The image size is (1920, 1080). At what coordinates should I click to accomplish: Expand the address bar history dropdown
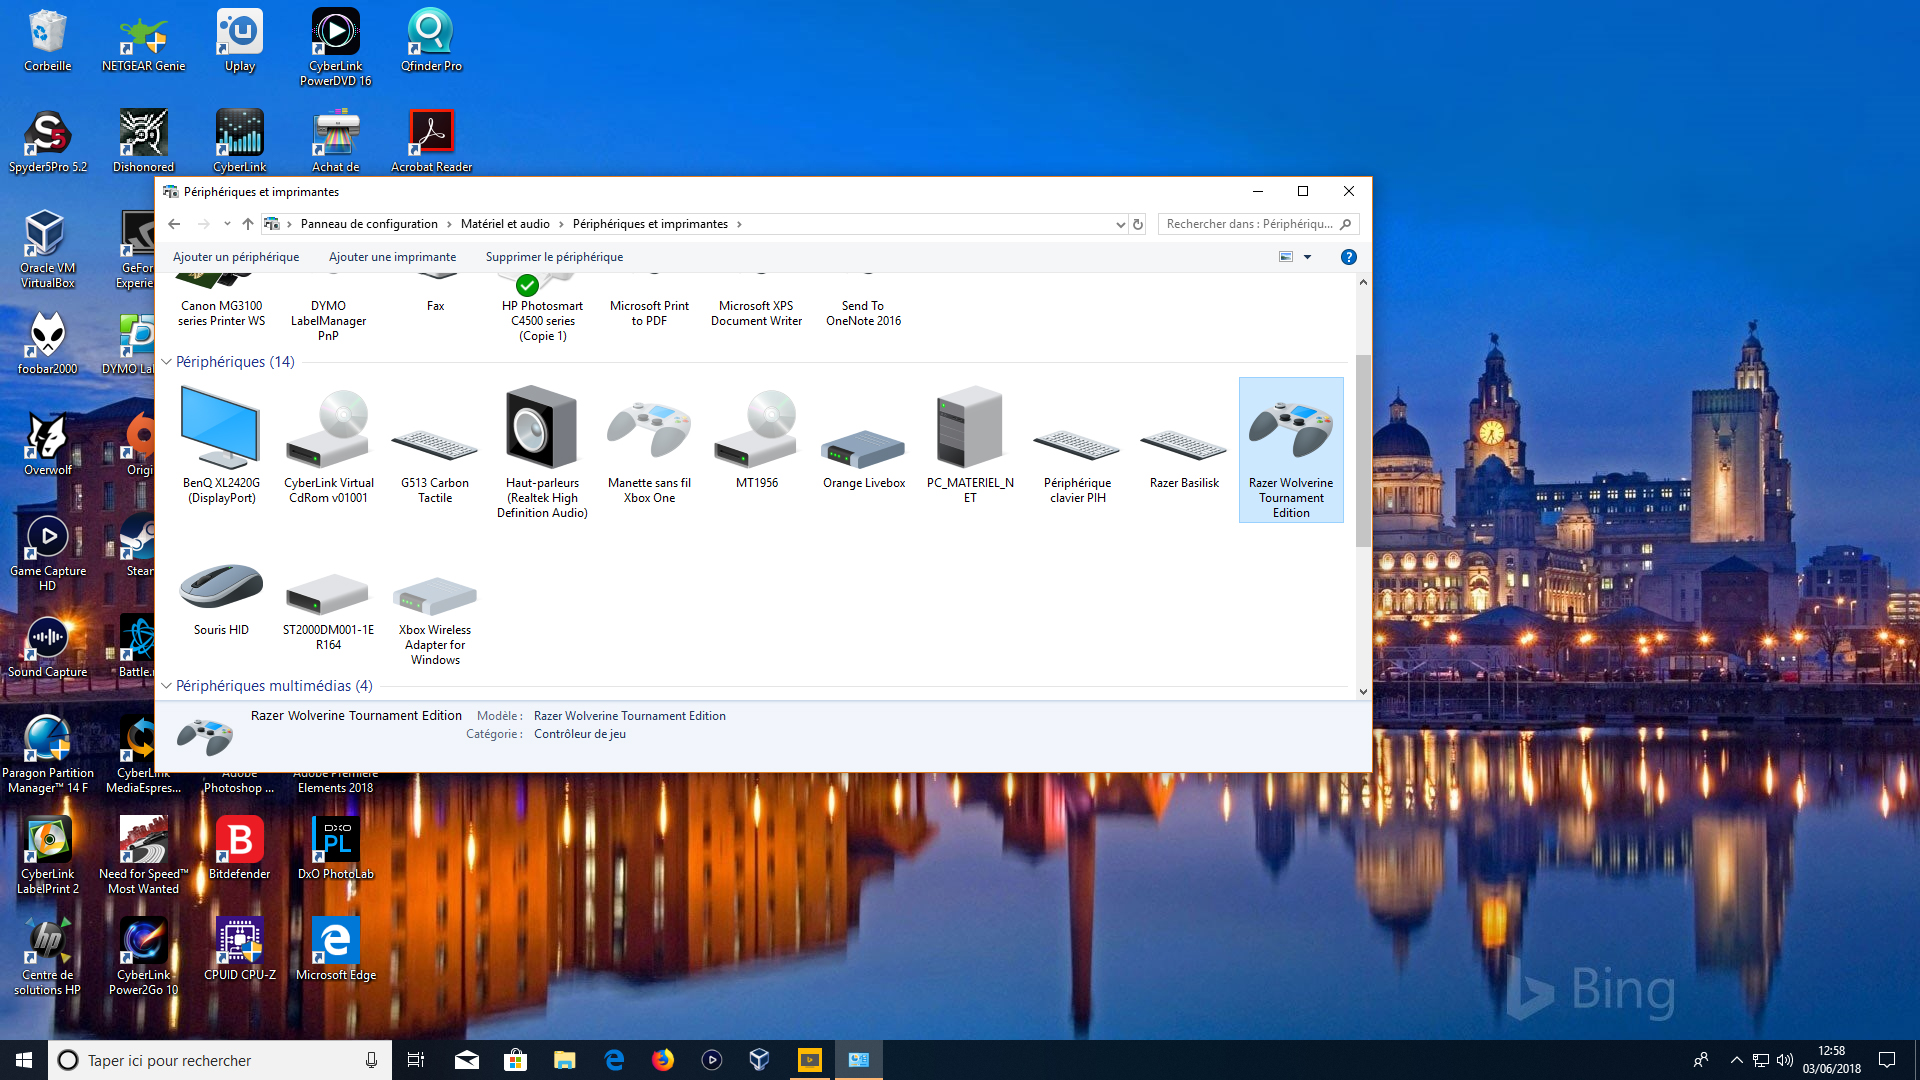(x=1120, y=224)
